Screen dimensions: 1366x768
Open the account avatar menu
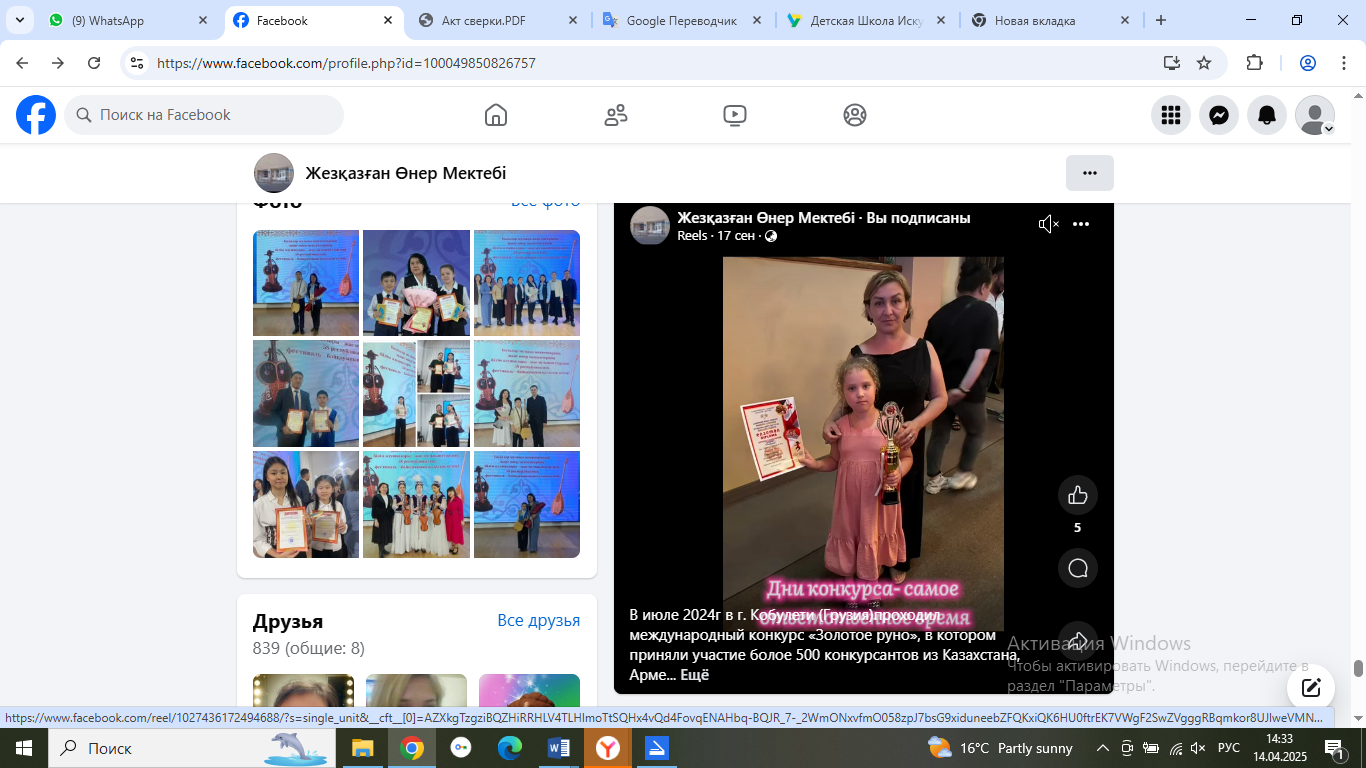(1315, 115)
